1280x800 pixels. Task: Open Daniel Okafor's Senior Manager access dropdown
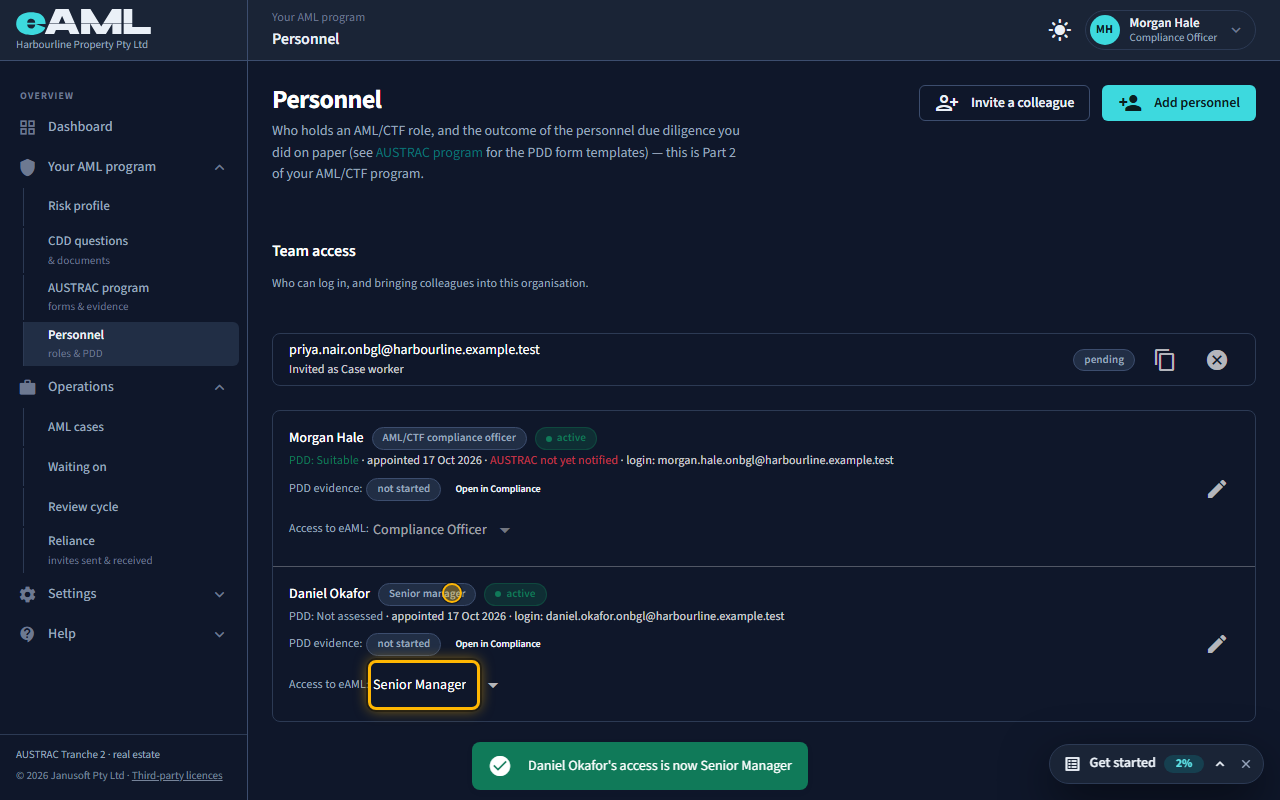(x=435, y=685)
